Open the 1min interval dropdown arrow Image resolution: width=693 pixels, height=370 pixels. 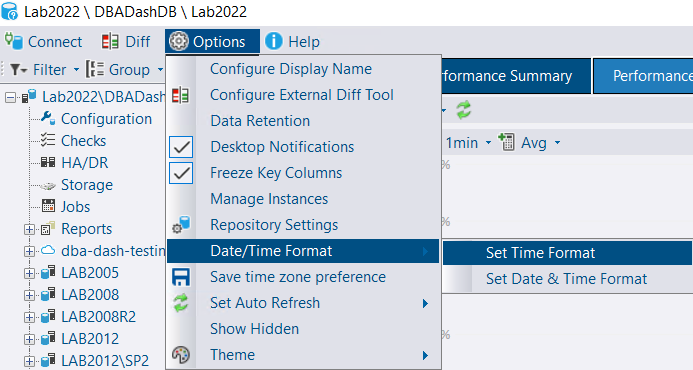pos(488,143)
